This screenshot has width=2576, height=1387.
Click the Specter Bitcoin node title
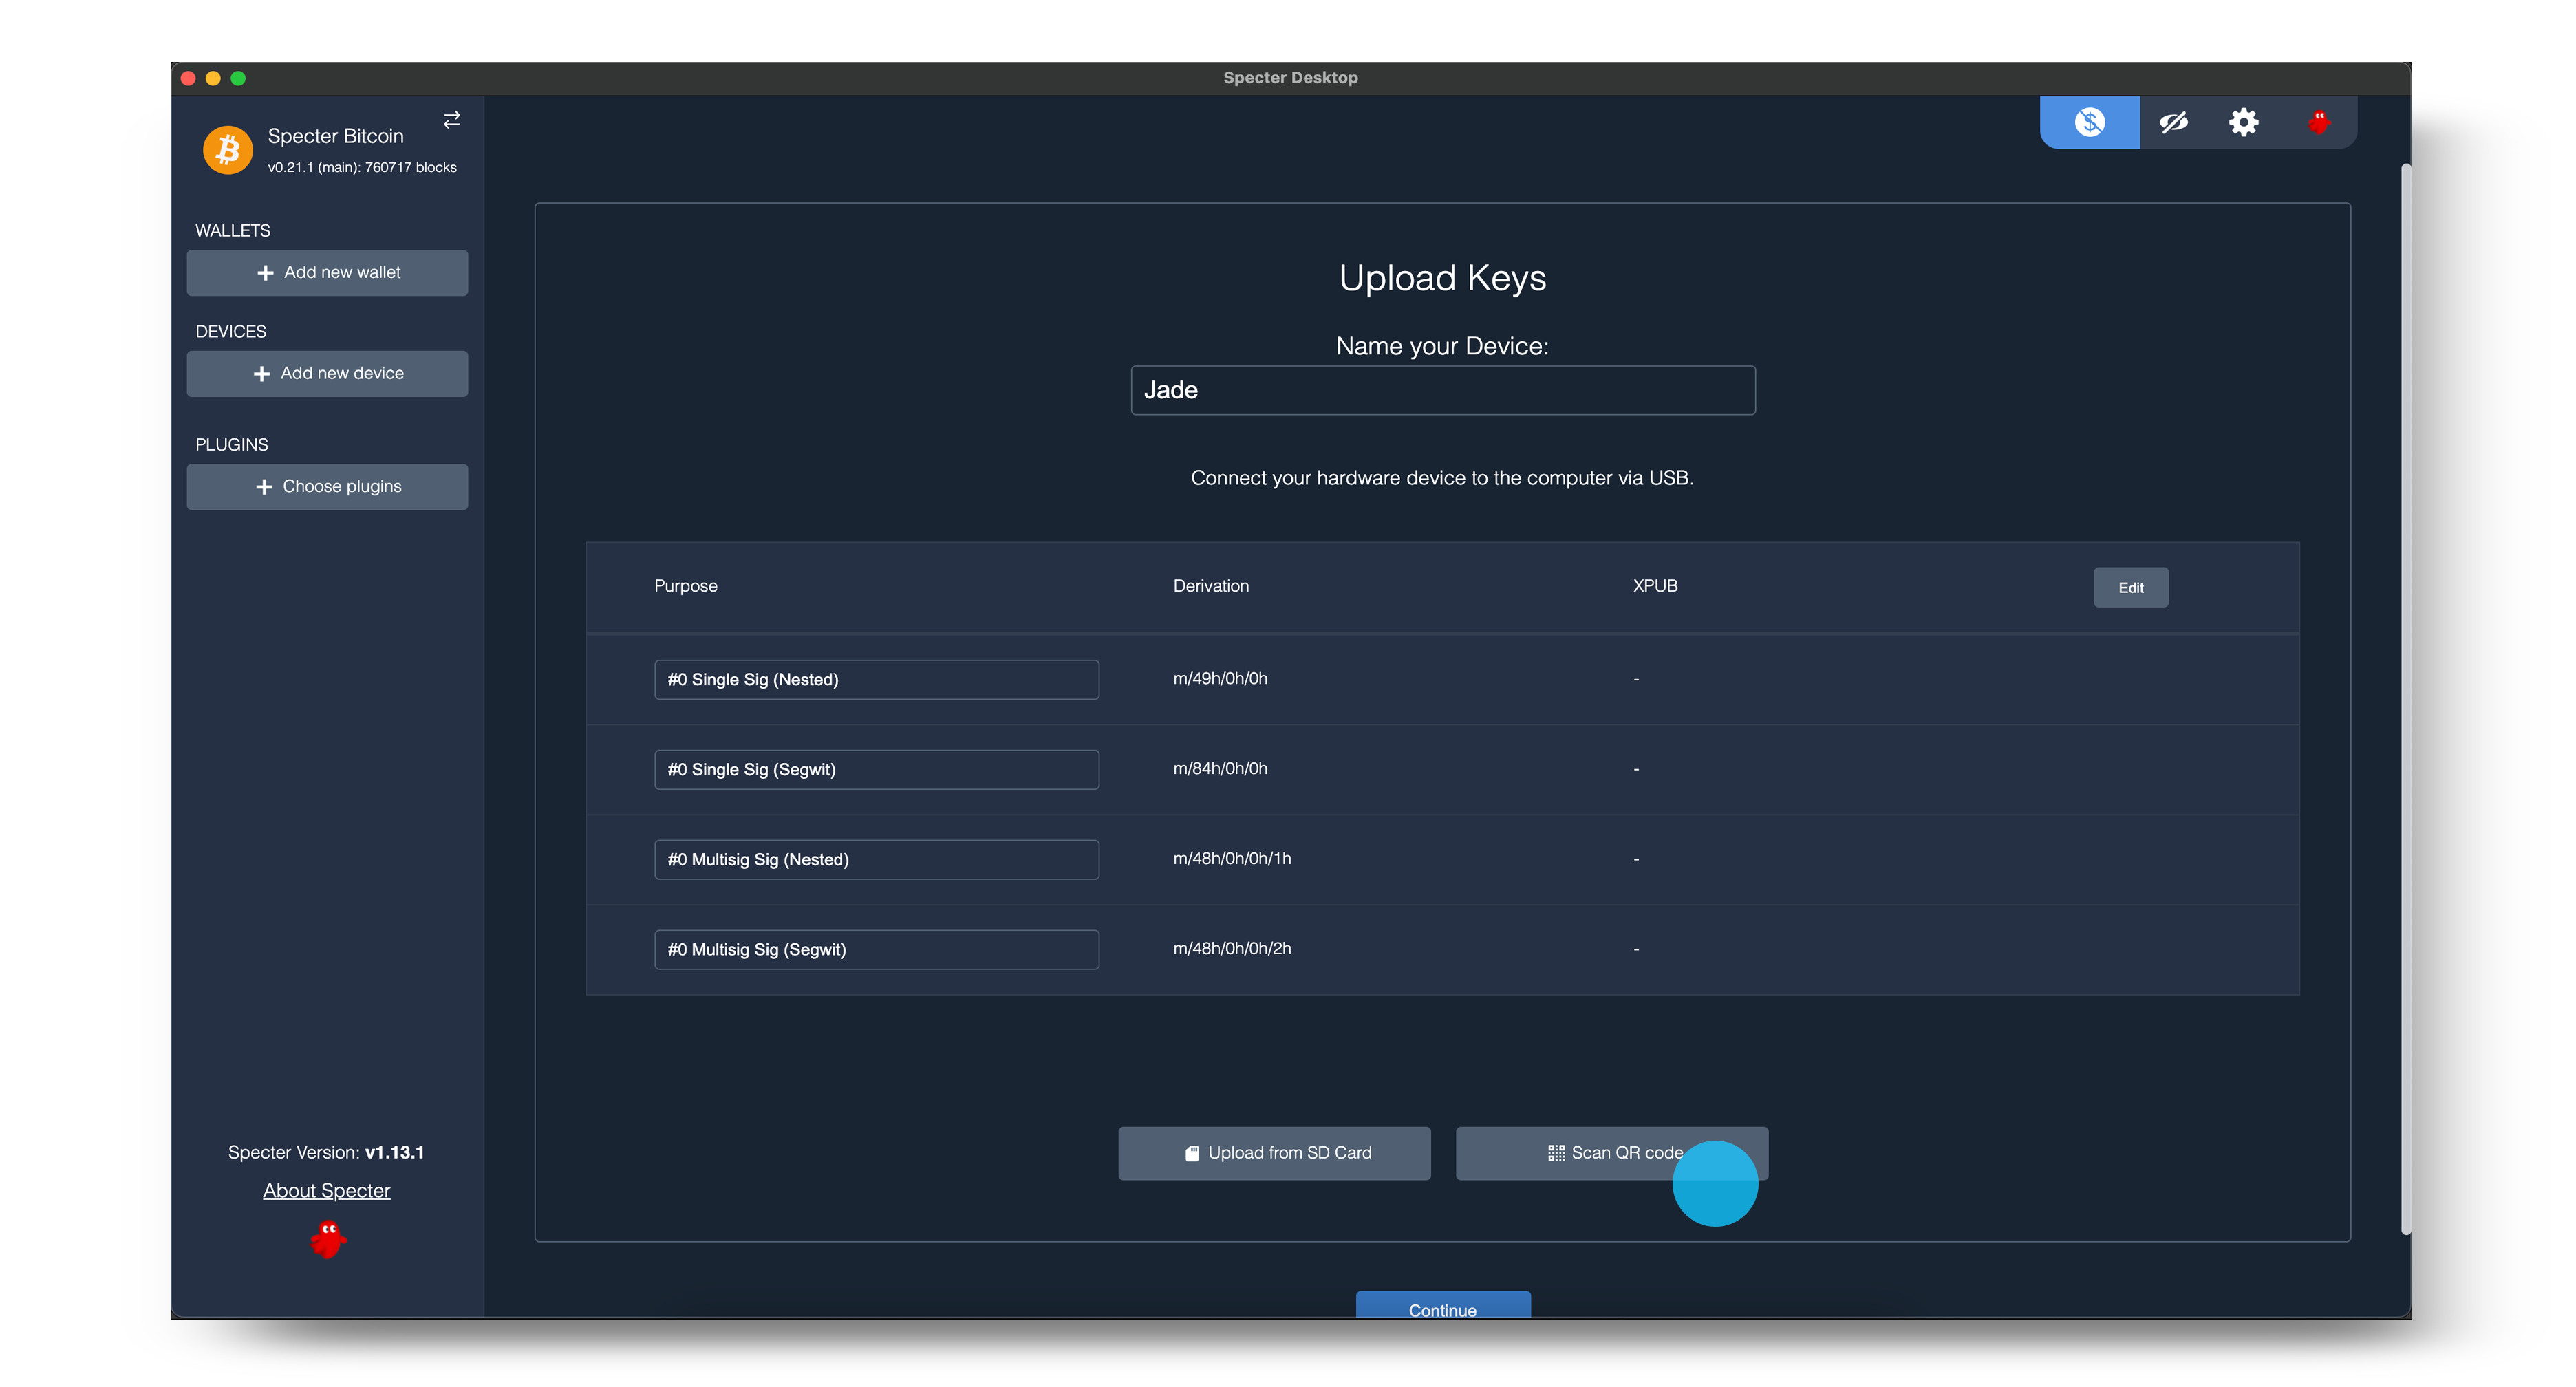(x=335, y=136)
